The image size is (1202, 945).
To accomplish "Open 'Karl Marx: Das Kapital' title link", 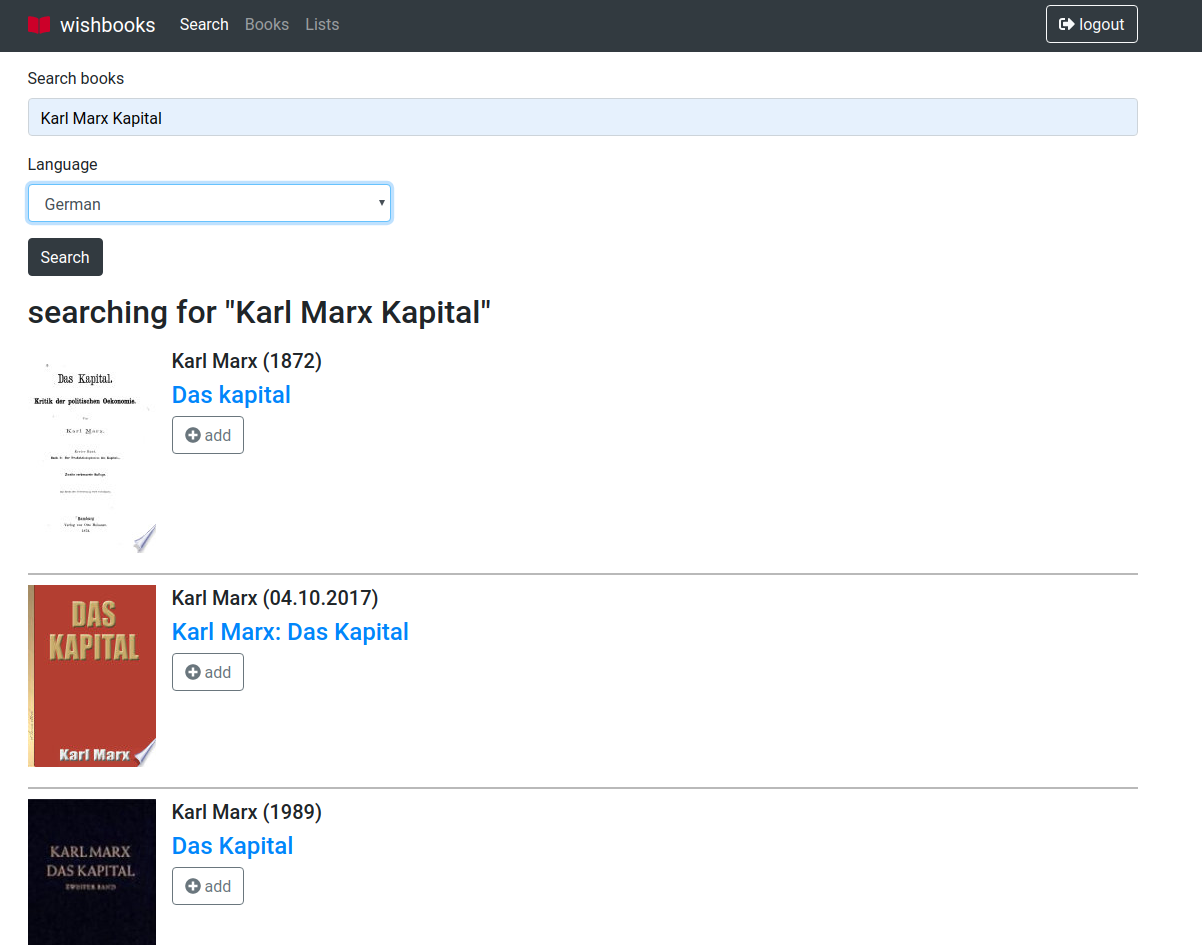I will [290, 632].
